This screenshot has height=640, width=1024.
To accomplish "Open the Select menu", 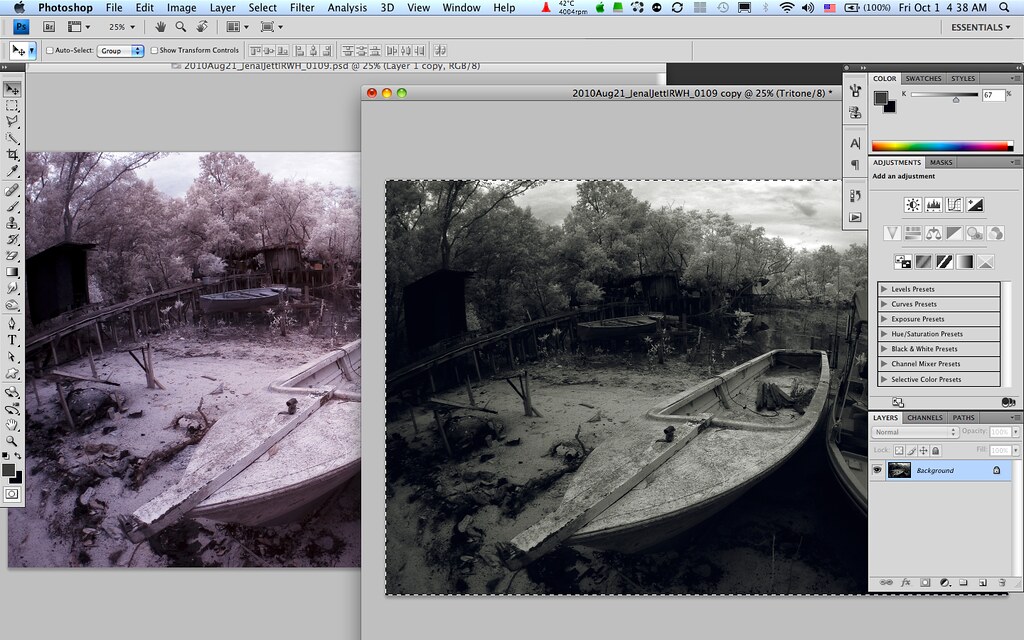I will point(263,8).
